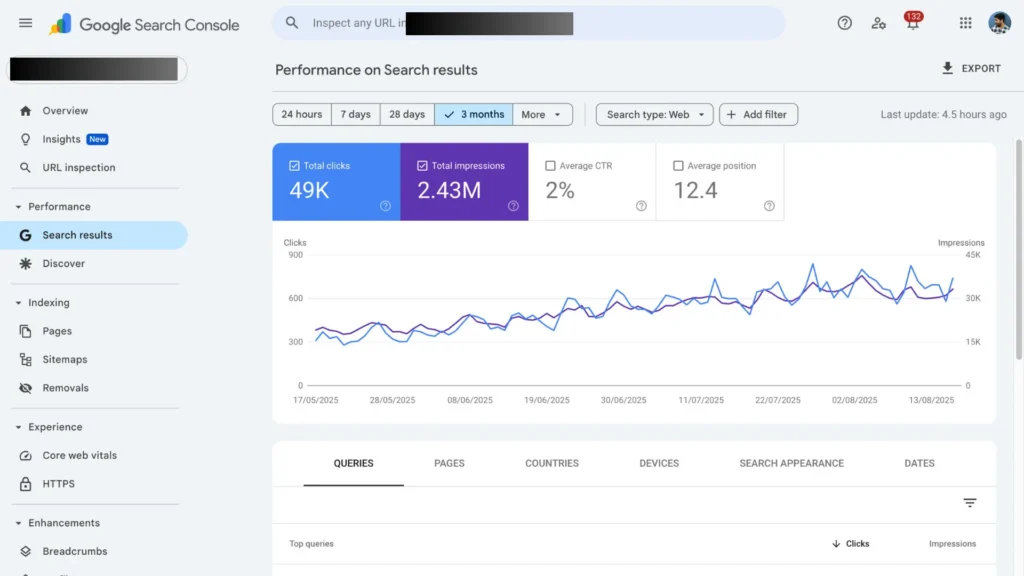Collapse the Indexing sidebar section
The image size is (1024, 576).
18,303
